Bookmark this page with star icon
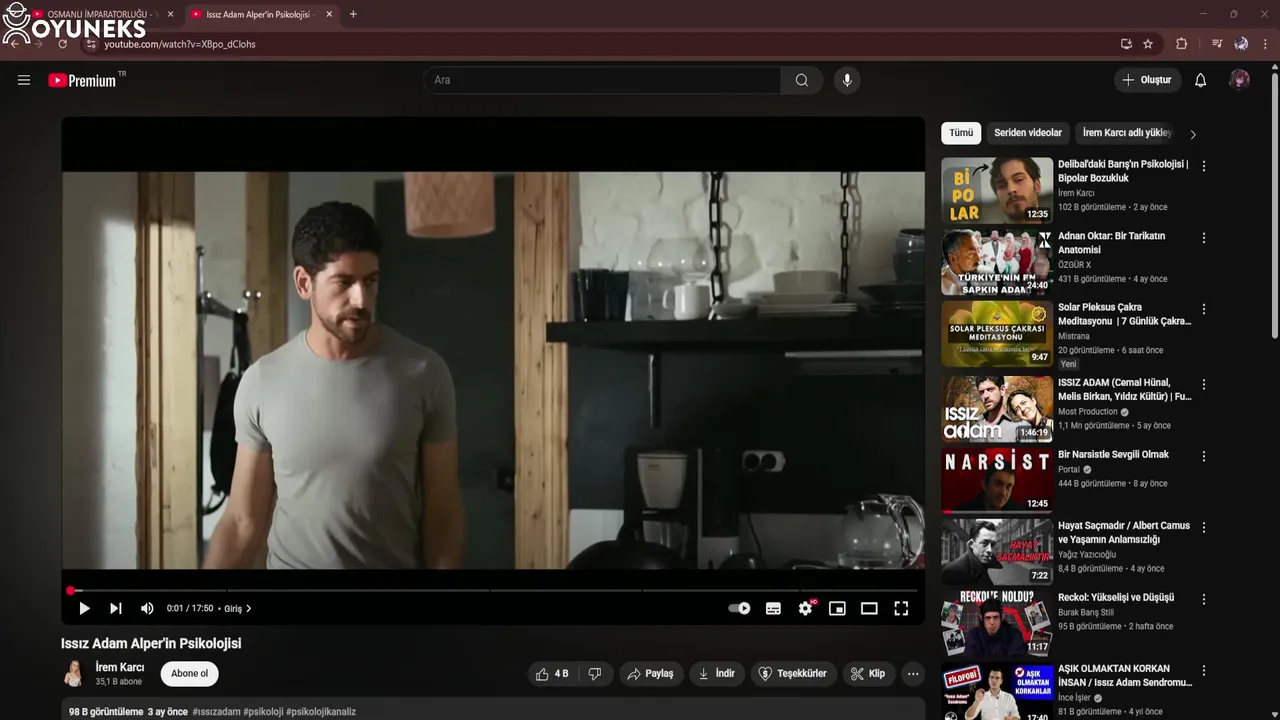1280x720 pixels. pos(1148,44)
